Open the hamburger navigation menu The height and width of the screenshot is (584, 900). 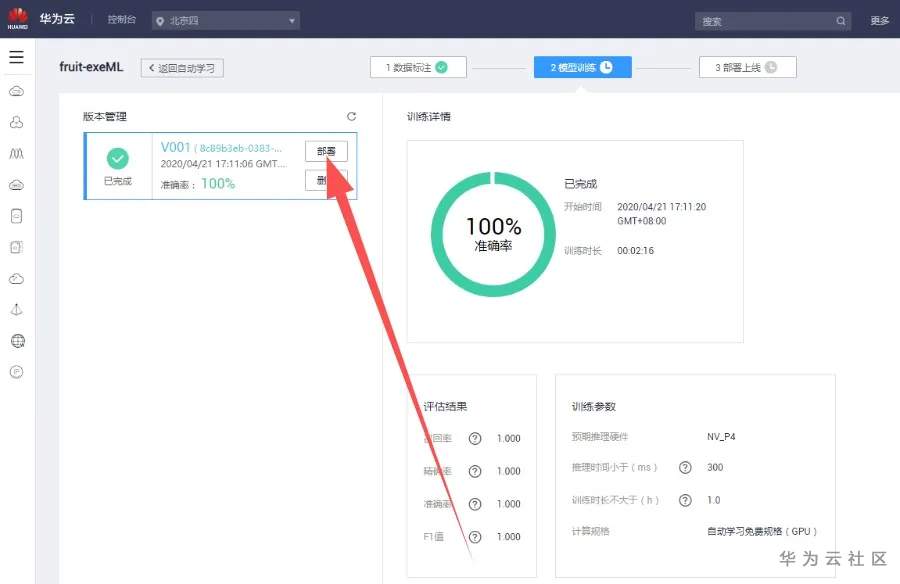point(17,57)
